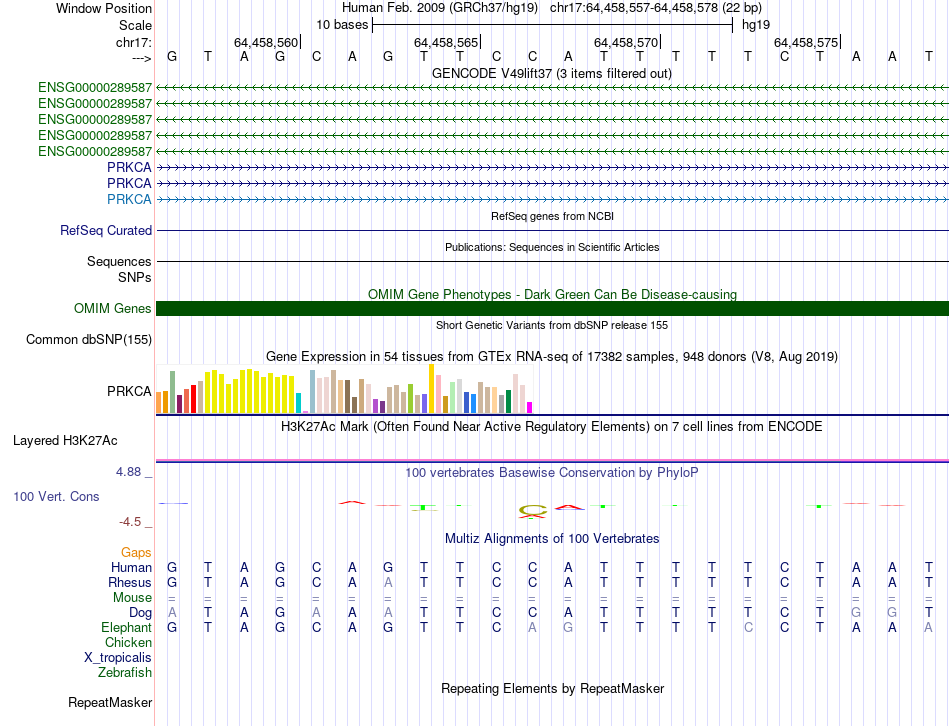Click the GENCODE V49lift37 track title
The image size is (950, 726).
[x=552, y=73]
